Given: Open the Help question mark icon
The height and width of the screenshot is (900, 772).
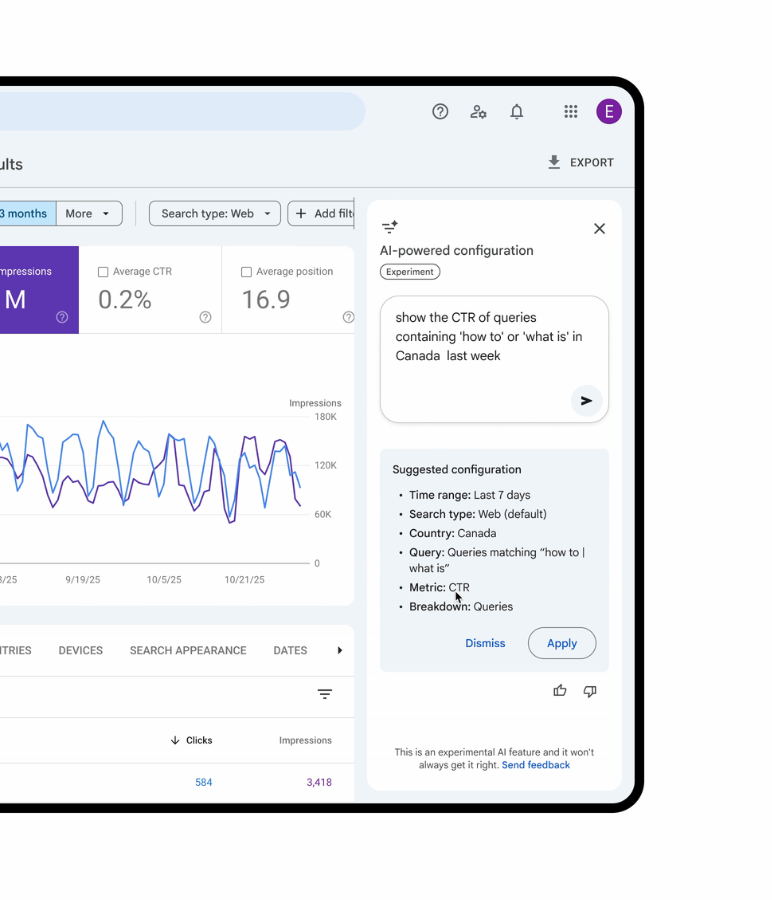Looking at the screenshot, I should [440, 112].
